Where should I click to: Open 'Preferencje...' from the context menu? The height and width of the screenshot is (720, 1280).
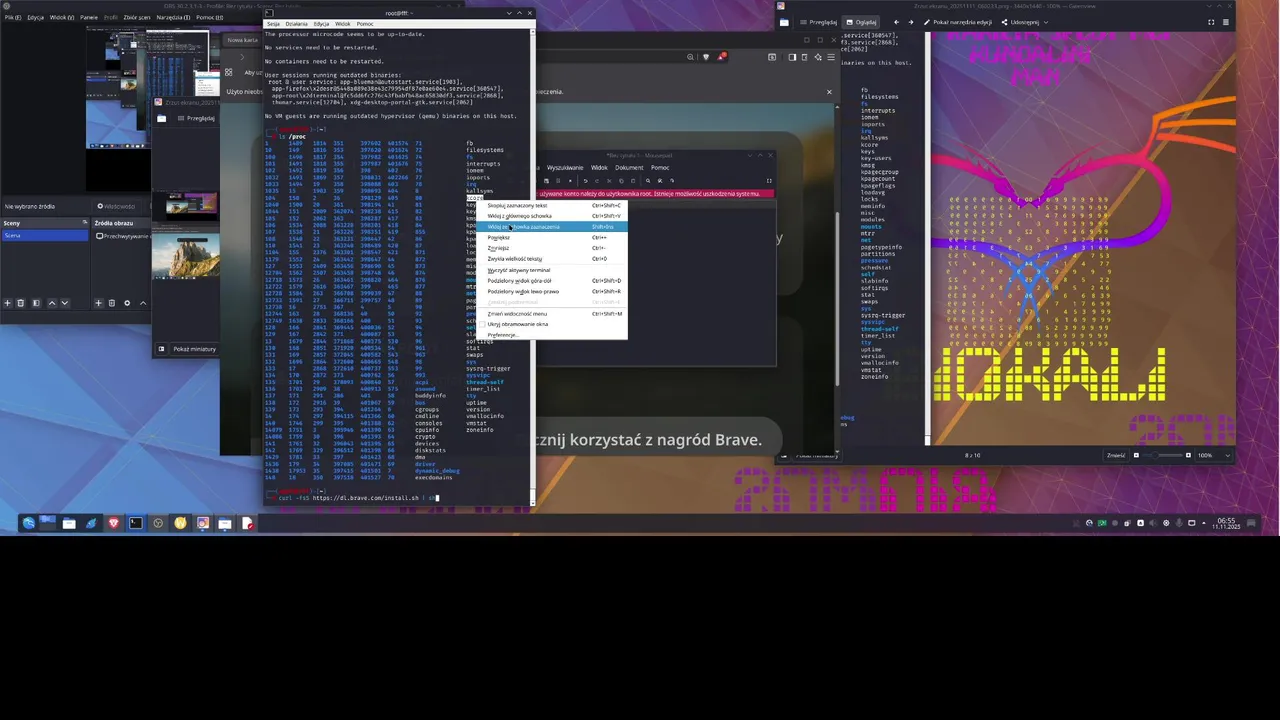click(x=553, y=335)
